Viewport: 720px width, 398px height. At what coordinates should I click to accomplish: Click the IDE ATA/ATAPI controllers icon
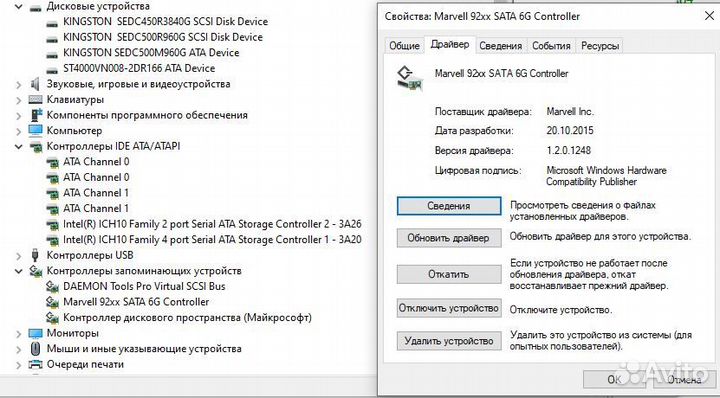[x=35, y=146]
